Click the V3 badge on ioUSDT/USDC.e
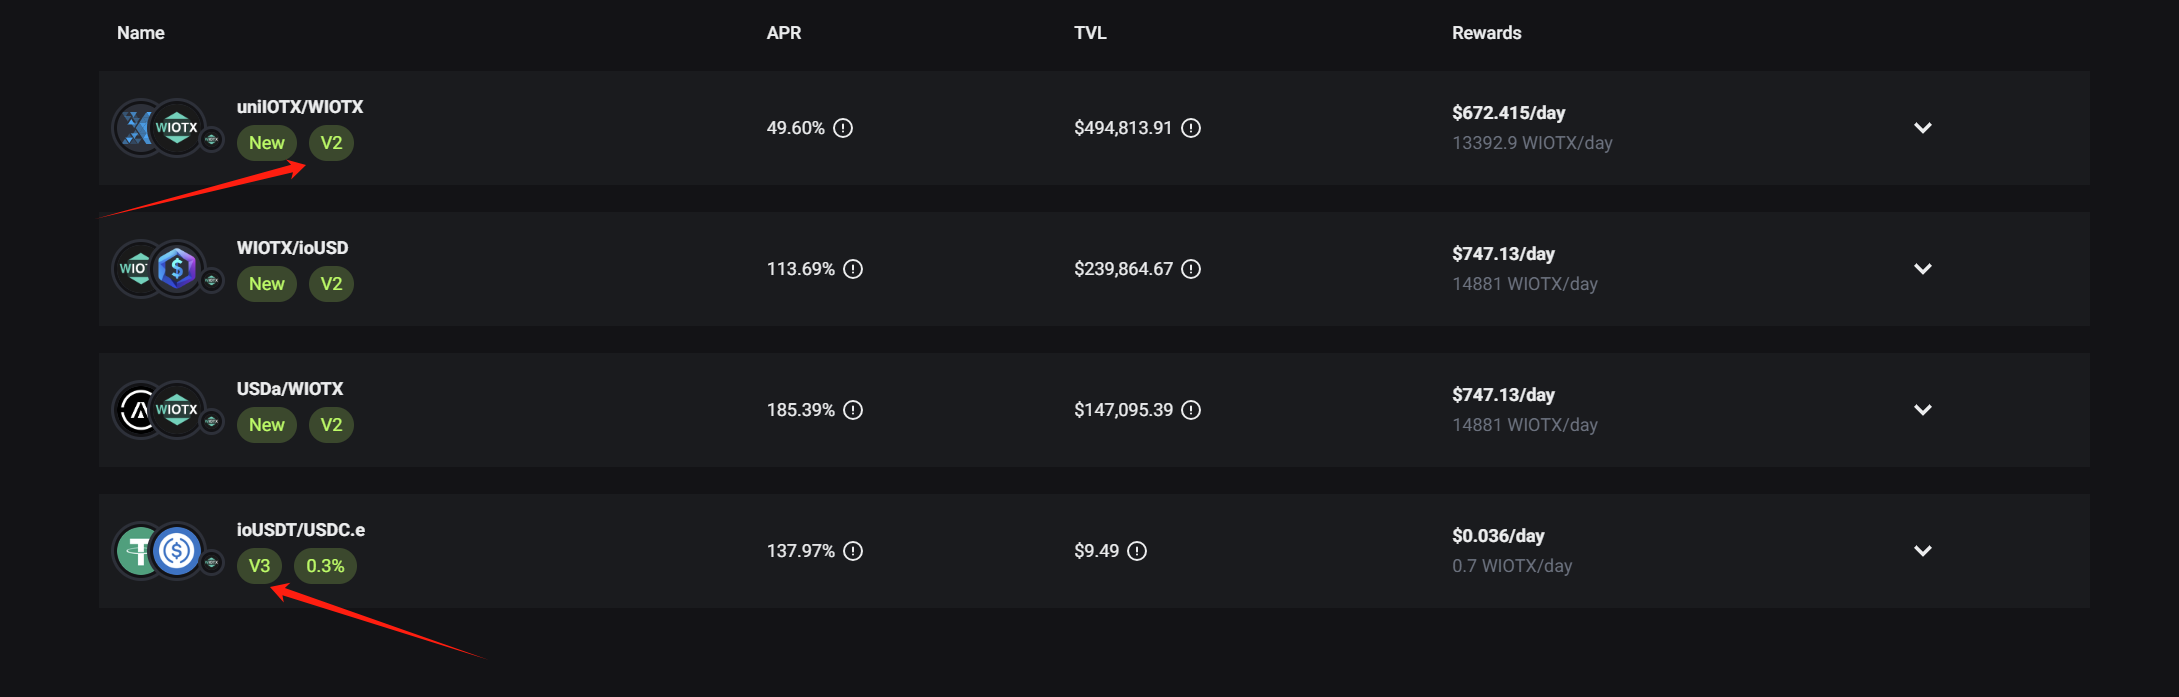2179x697 pixels. 259,566
